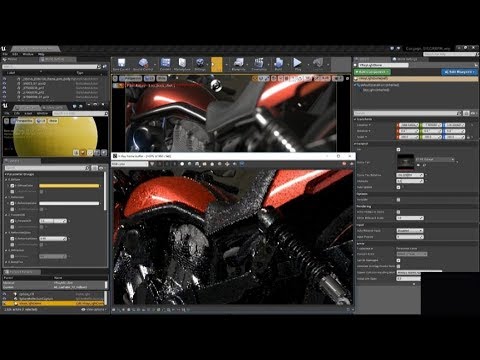
Task: Open the viewport options arrow in main viewport
Action: [x=115, y=78]
